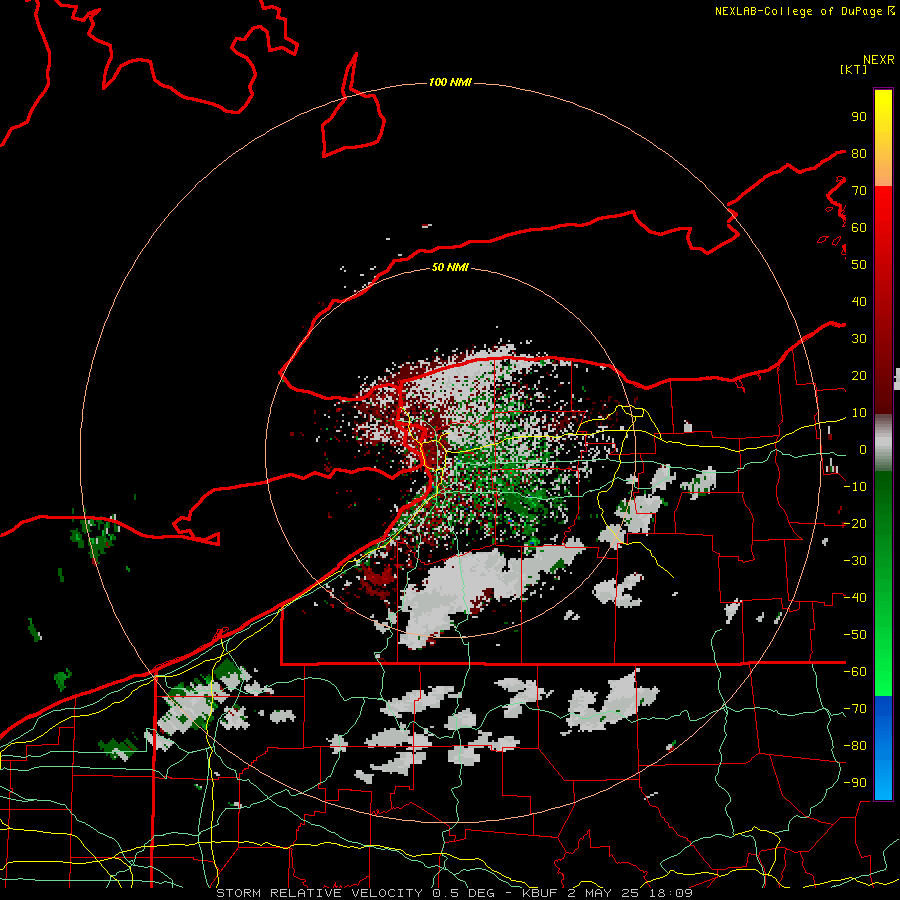Select the 50 NMI range ring label
The image size is (900, 900).
(x=450, y=267)
